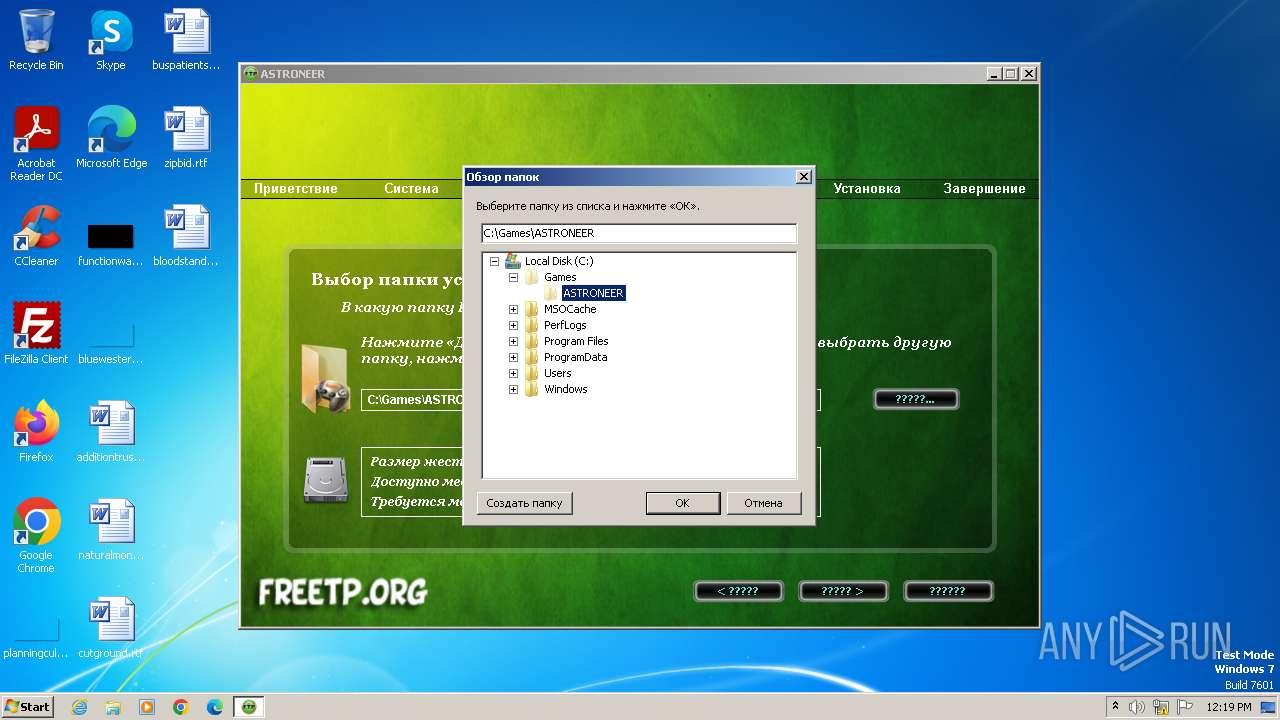This screenshot has height=720, width=1280.
Task: Select the cutground.rtf file icon
Action: pyautogui.click(x=110, y=628)
